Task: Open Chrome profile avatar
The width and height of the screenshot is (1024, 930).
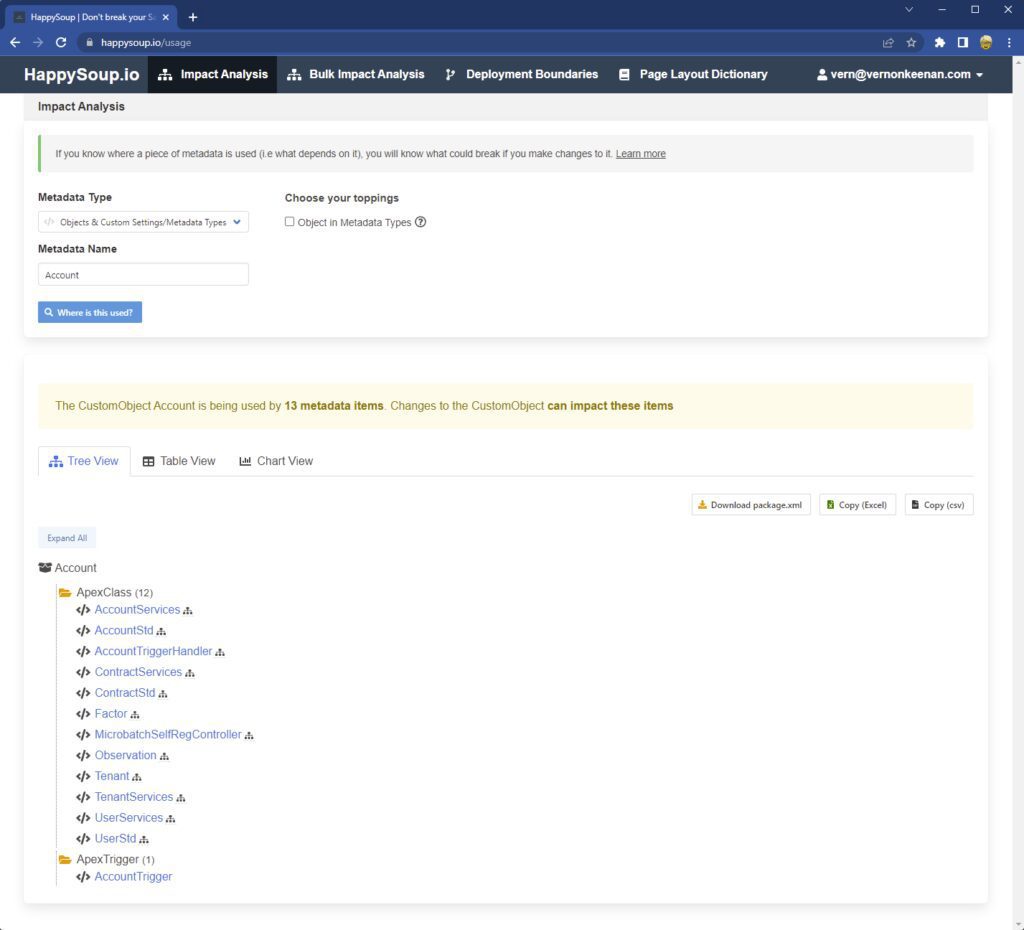Action: tap(986, 42)
